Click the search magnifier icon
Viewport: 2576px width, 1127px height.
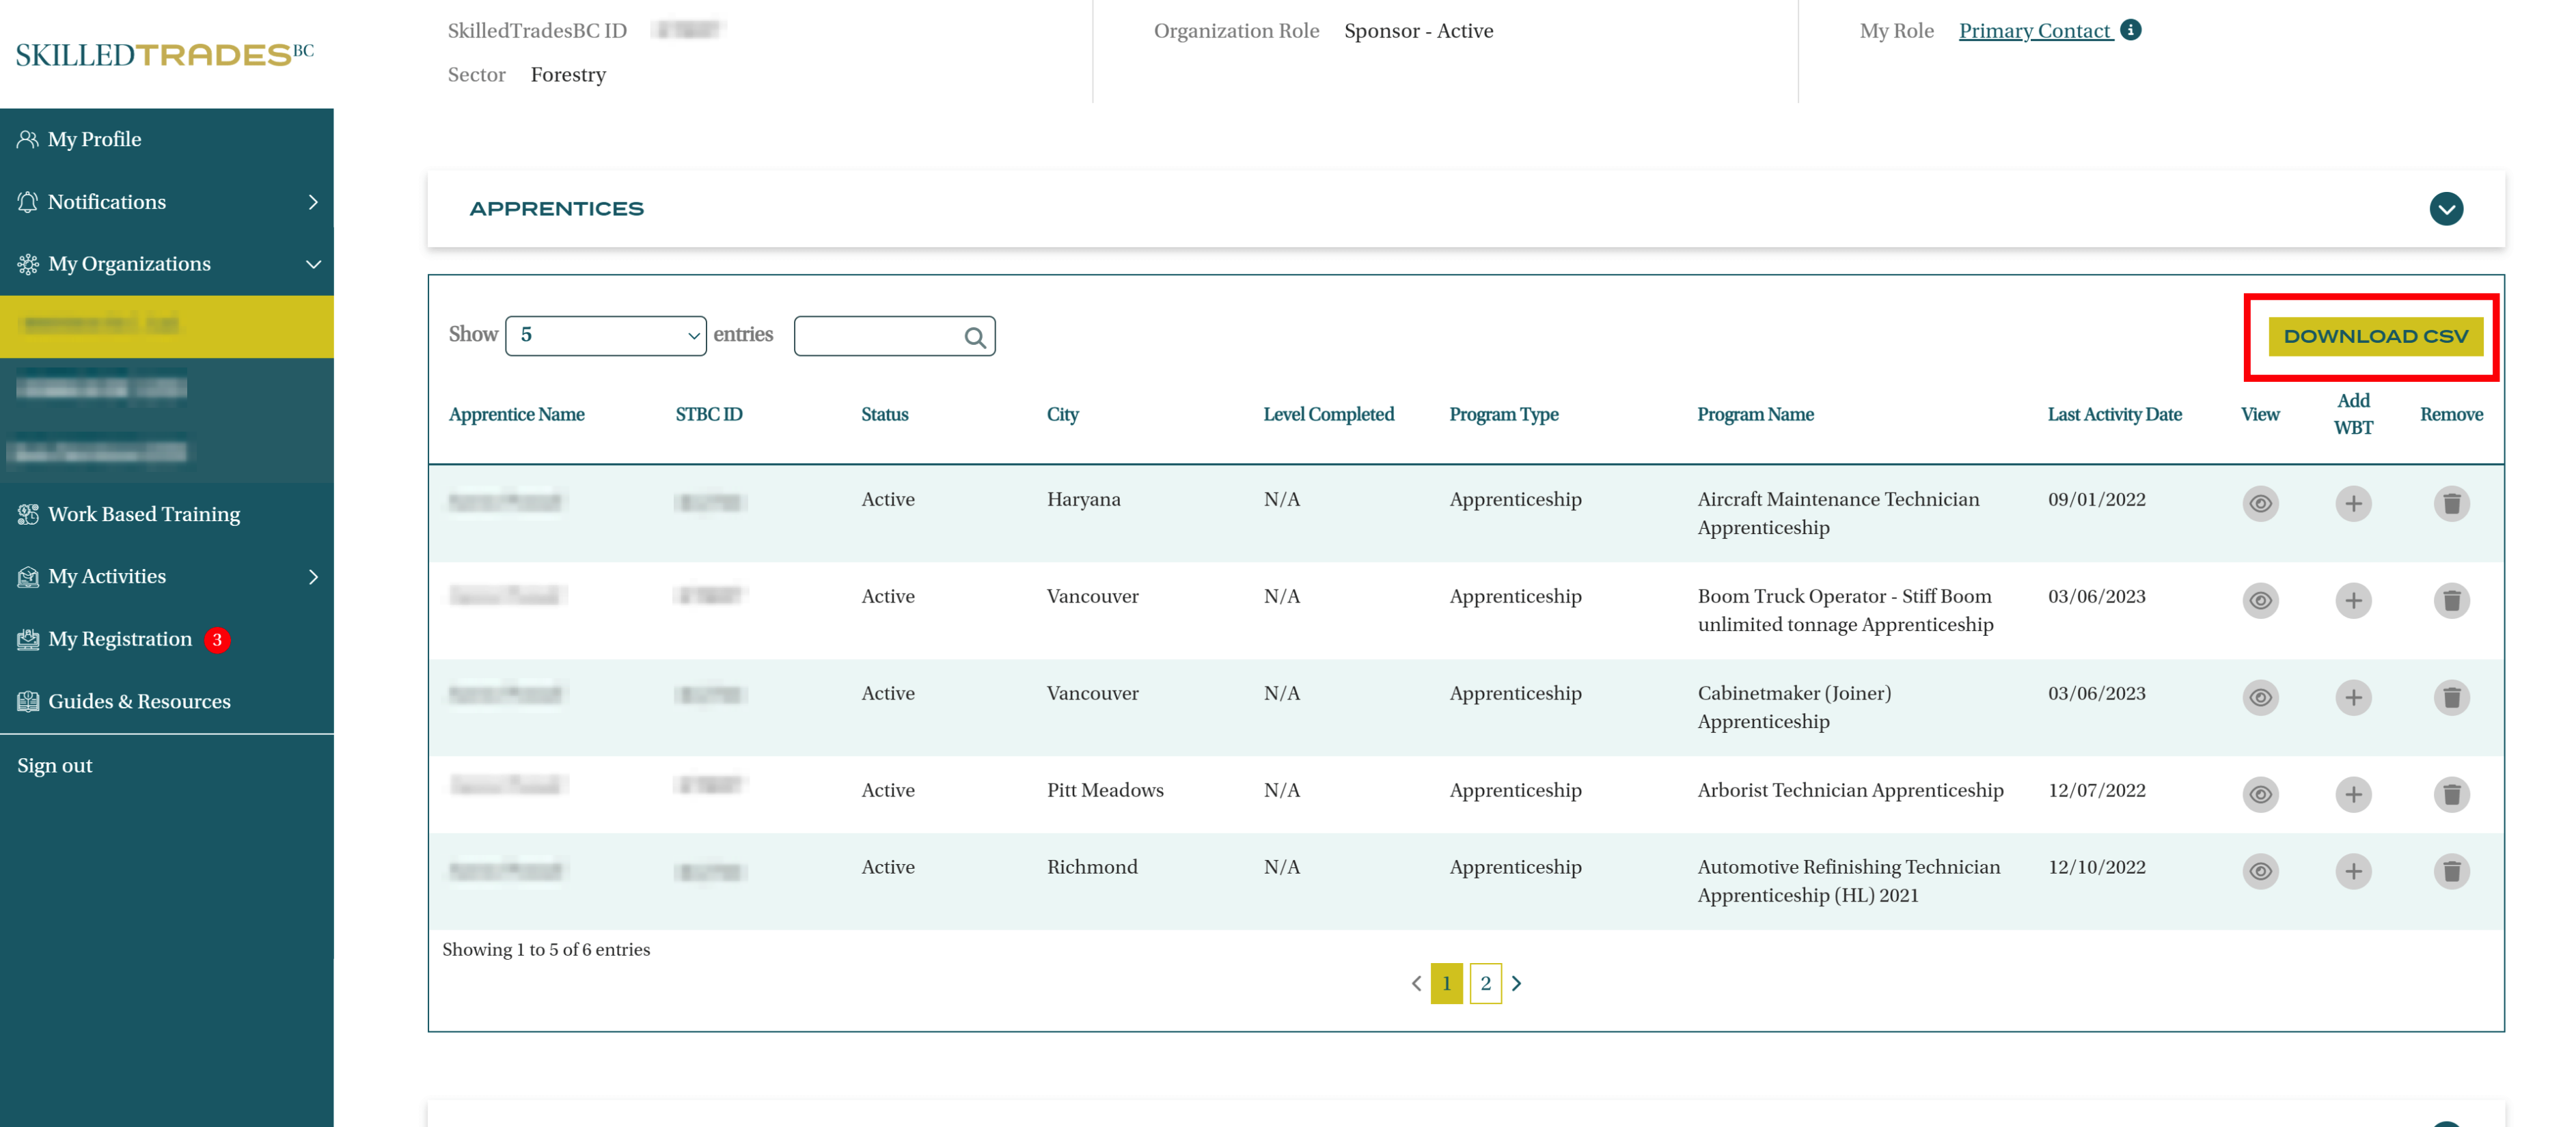[x=975, y=337]
